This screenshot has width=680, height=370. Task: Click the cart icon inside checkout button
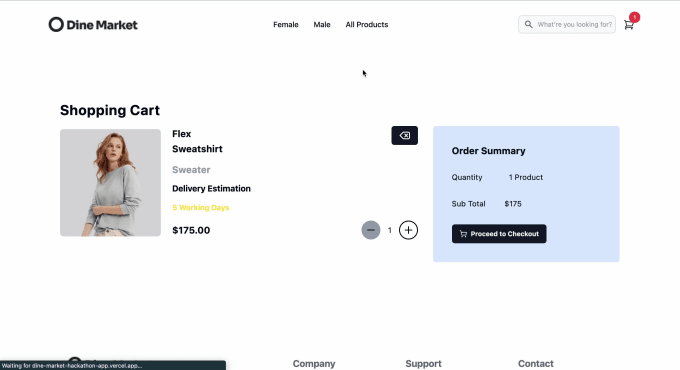click(x=463, y=234)
